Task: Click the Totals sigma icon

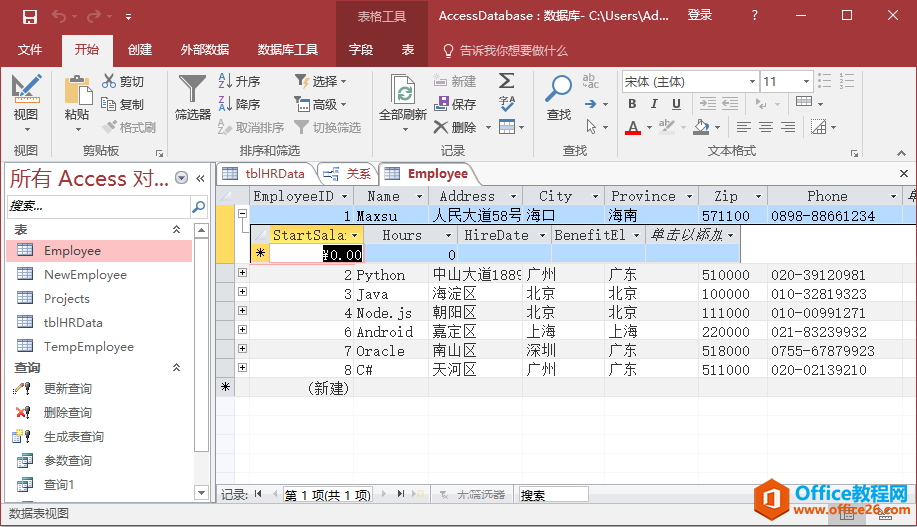Action: pyautogui.click(x=507, y=81)
